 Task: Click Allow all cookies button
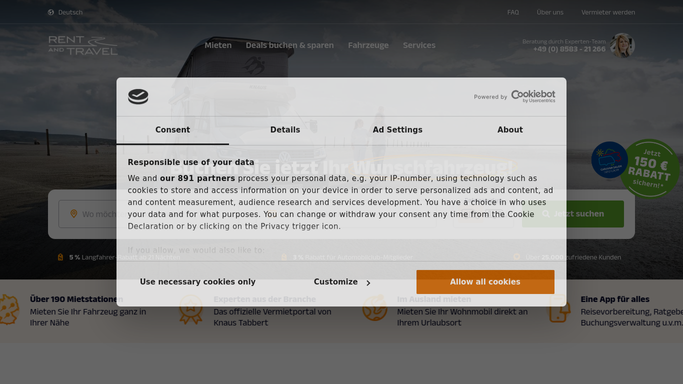pyautogui.click(x=485, y=282)
